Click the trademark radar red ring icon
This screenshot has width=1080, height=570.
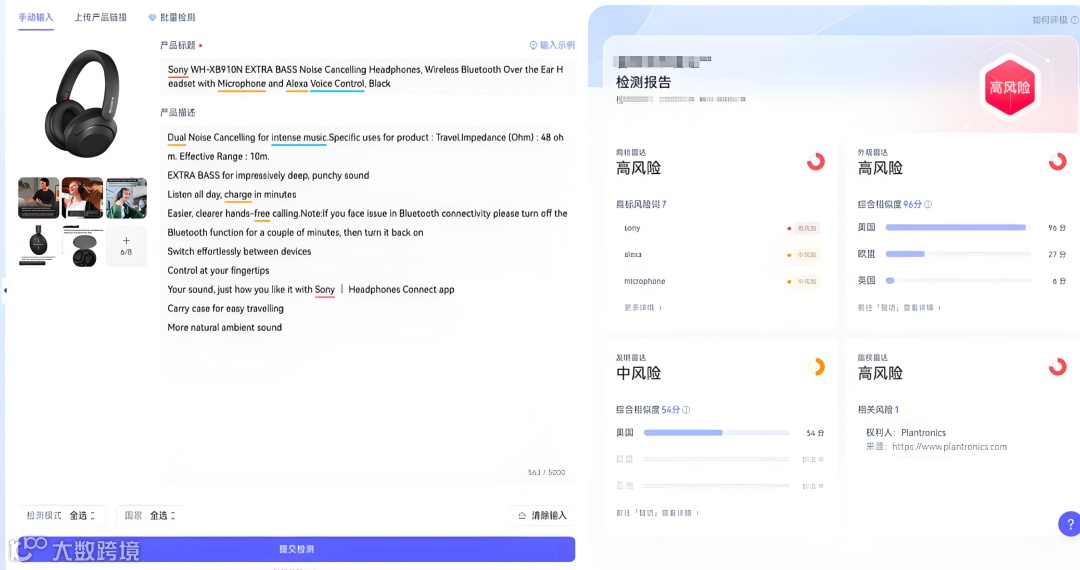816,161
